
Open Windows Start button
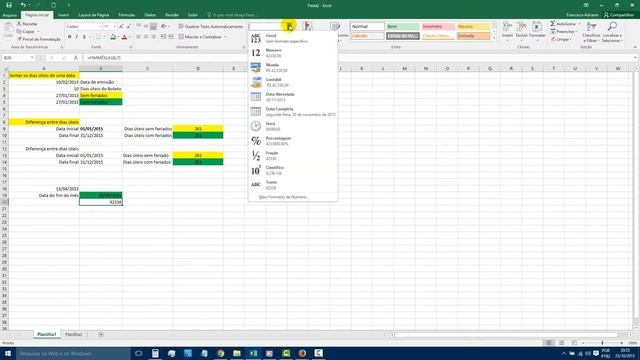click(x=8, y=353)
